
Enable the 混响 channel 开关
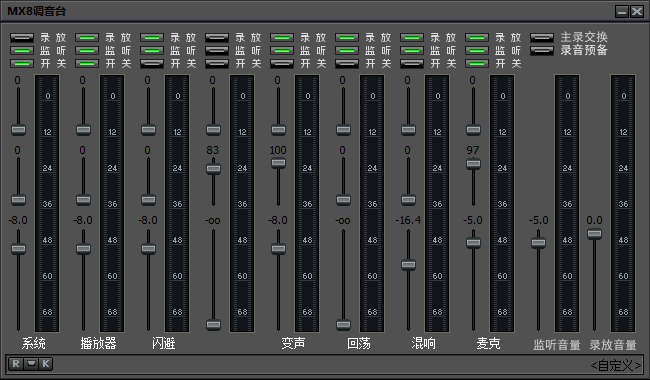412,63
